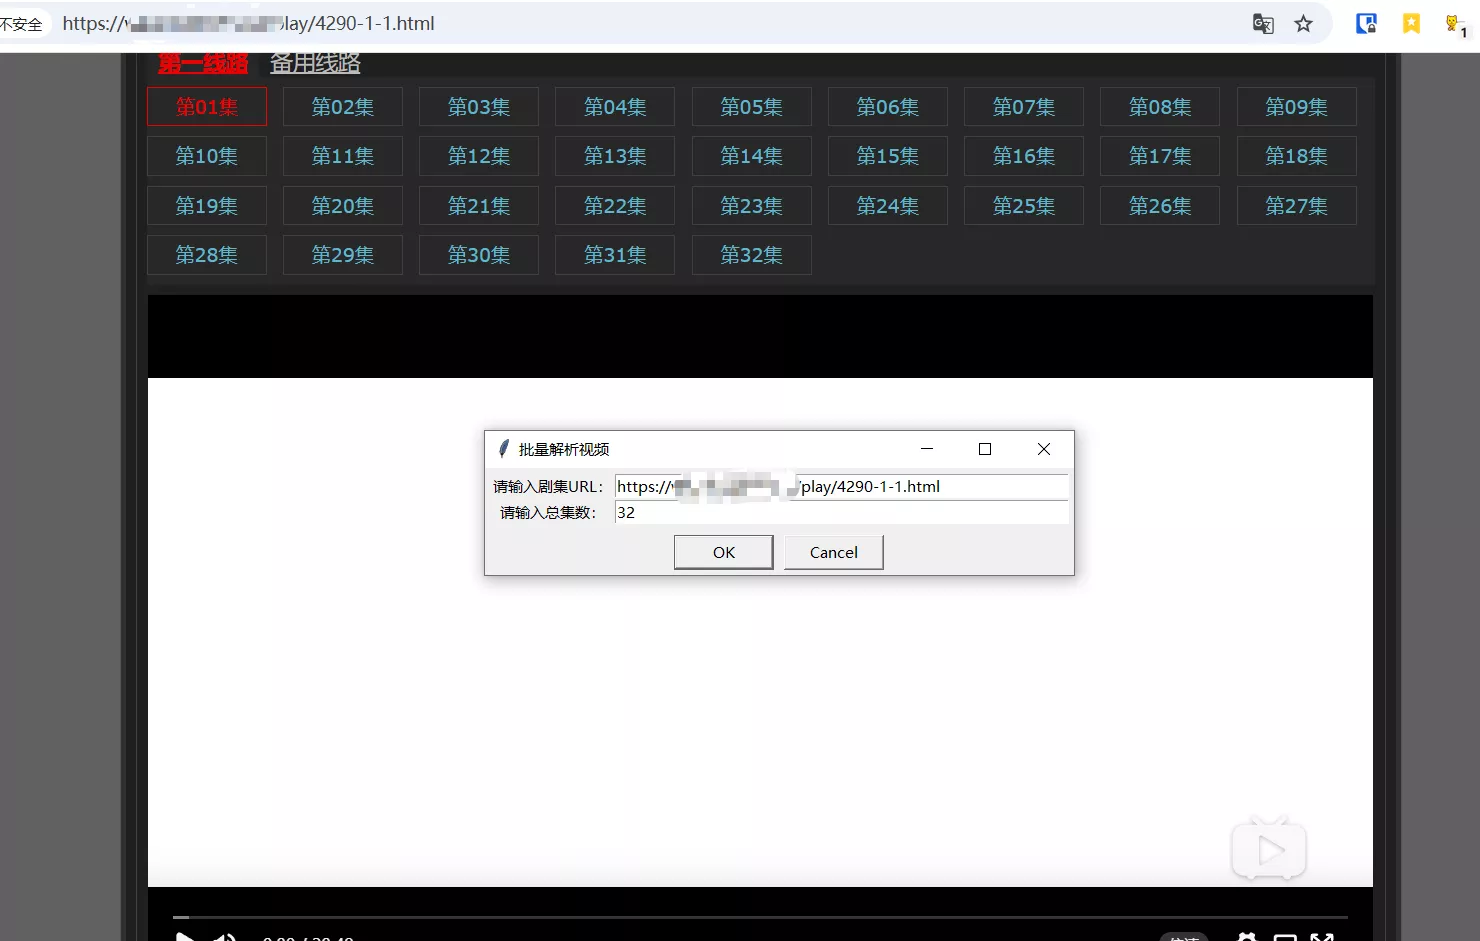Open episode 第19集
This screenshot has height=941, width=1480.
[207, 206]
